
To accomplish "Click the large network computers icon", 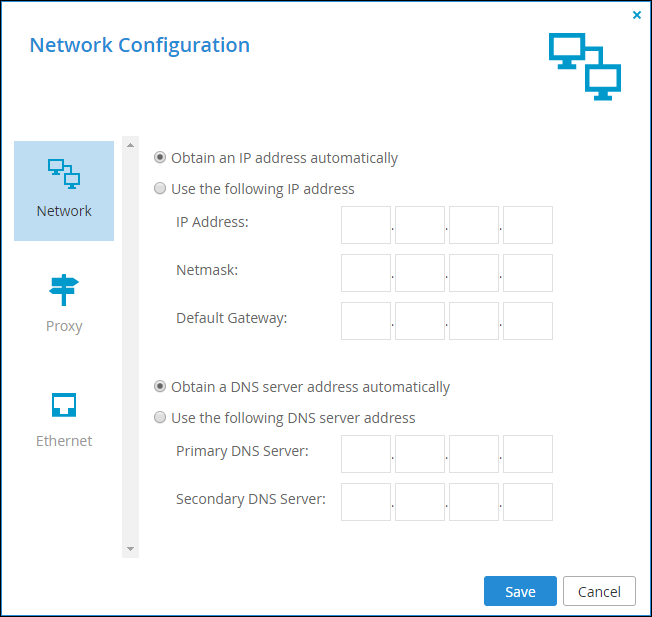I will (x=585, y=67).
